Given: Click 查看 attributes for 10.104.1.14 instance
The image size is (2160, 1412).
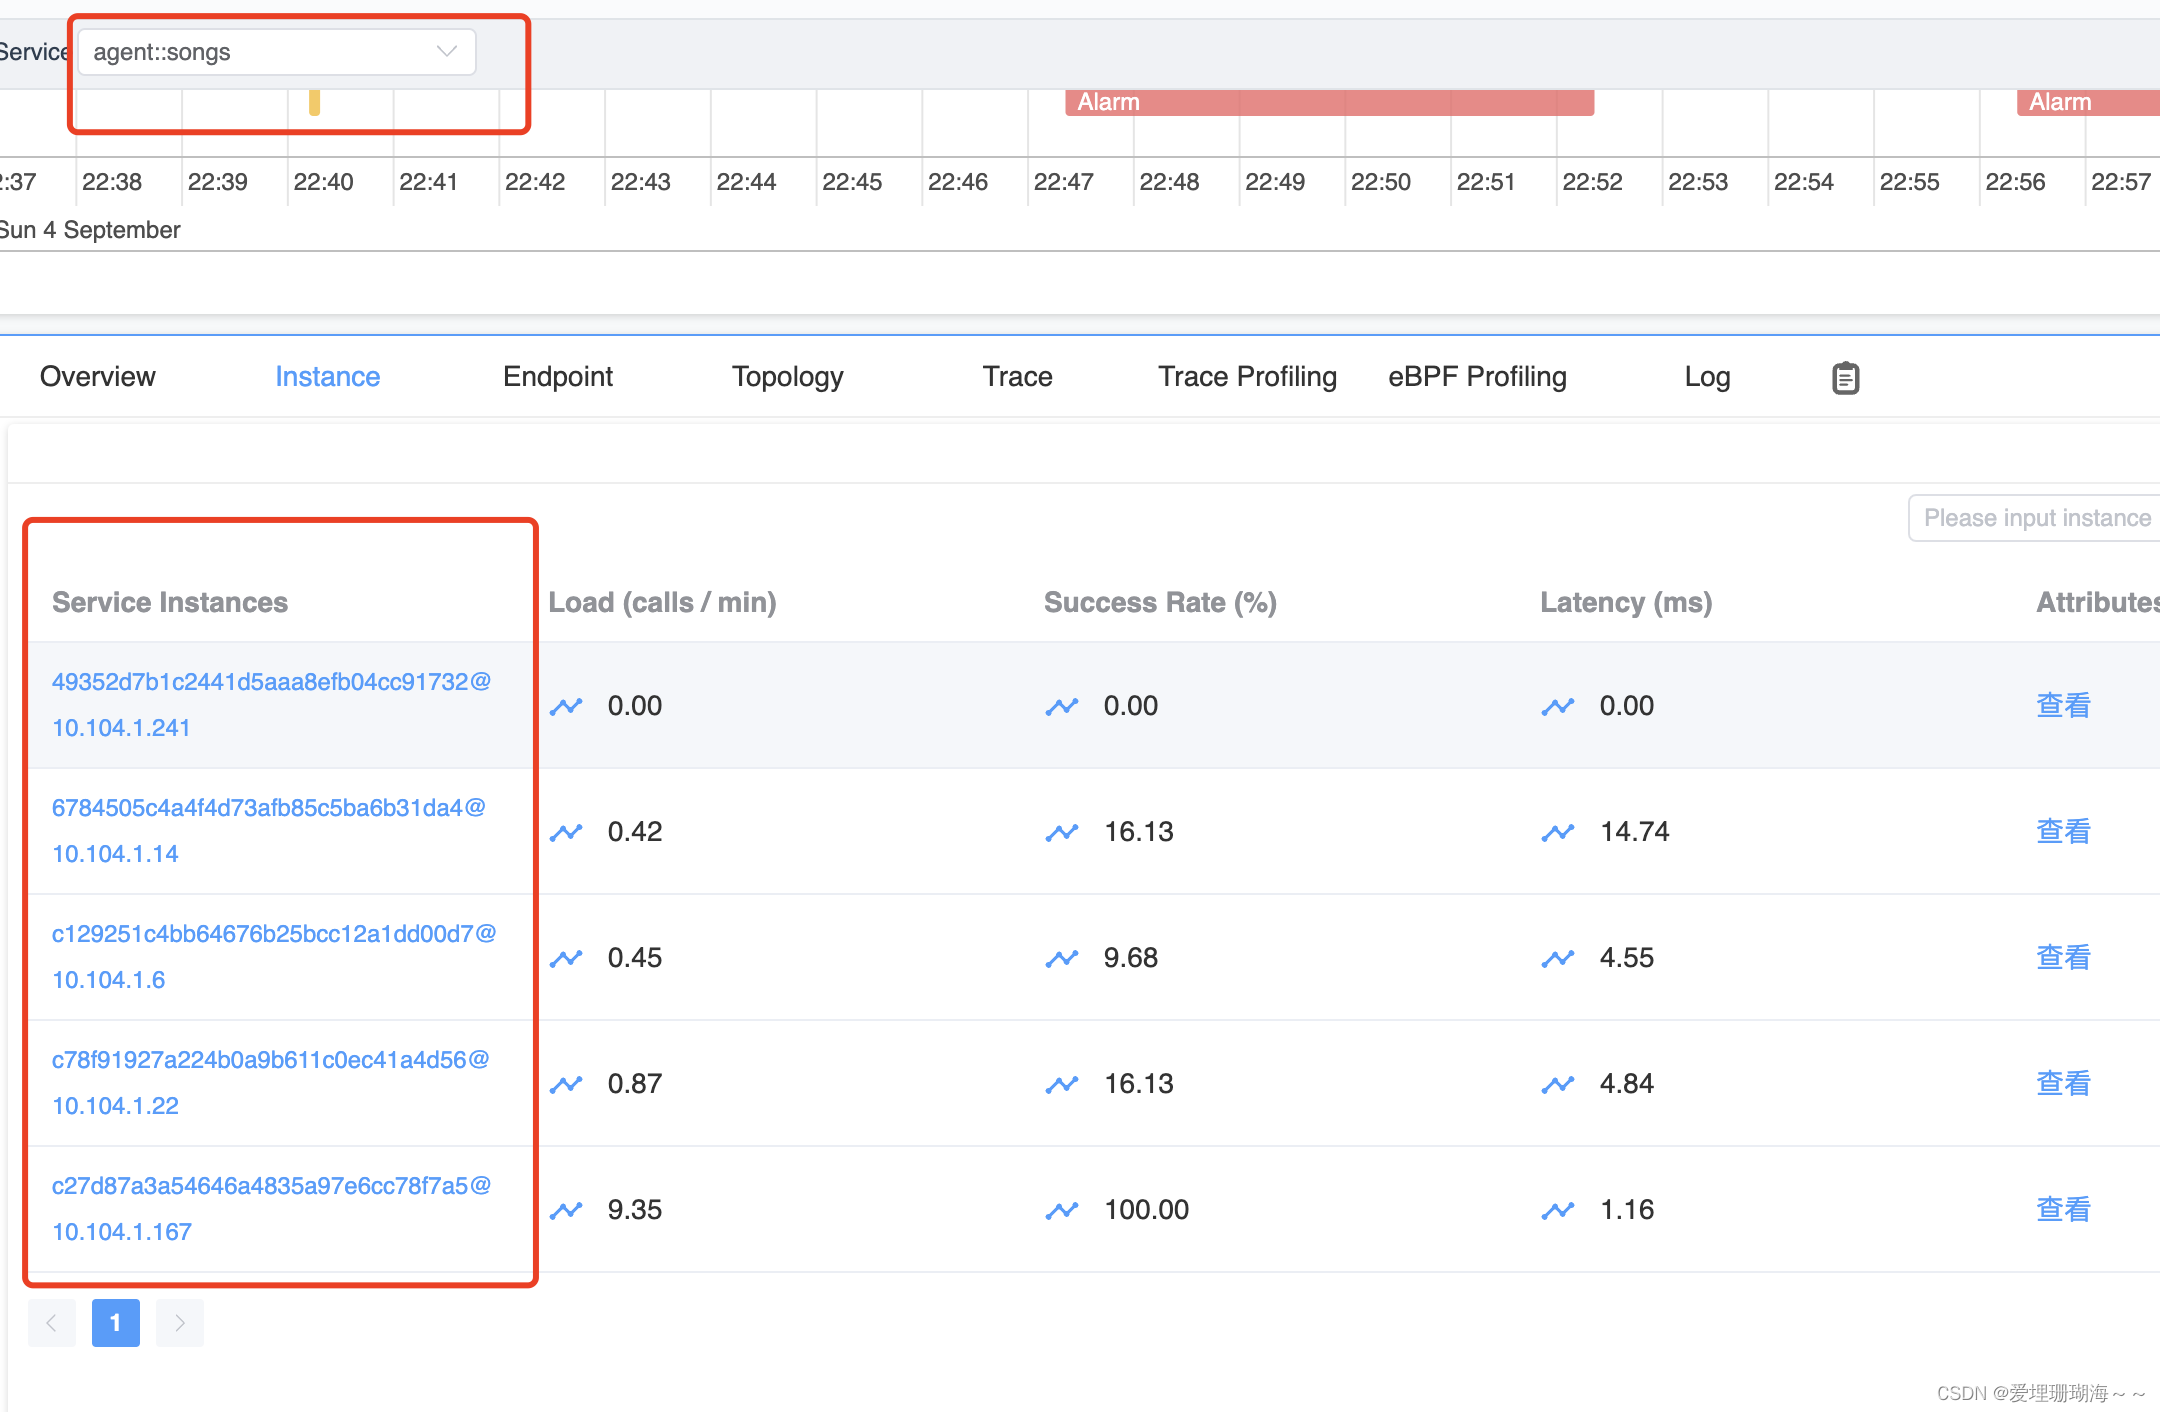Looking at the screenshot, I should point(2064,831).
